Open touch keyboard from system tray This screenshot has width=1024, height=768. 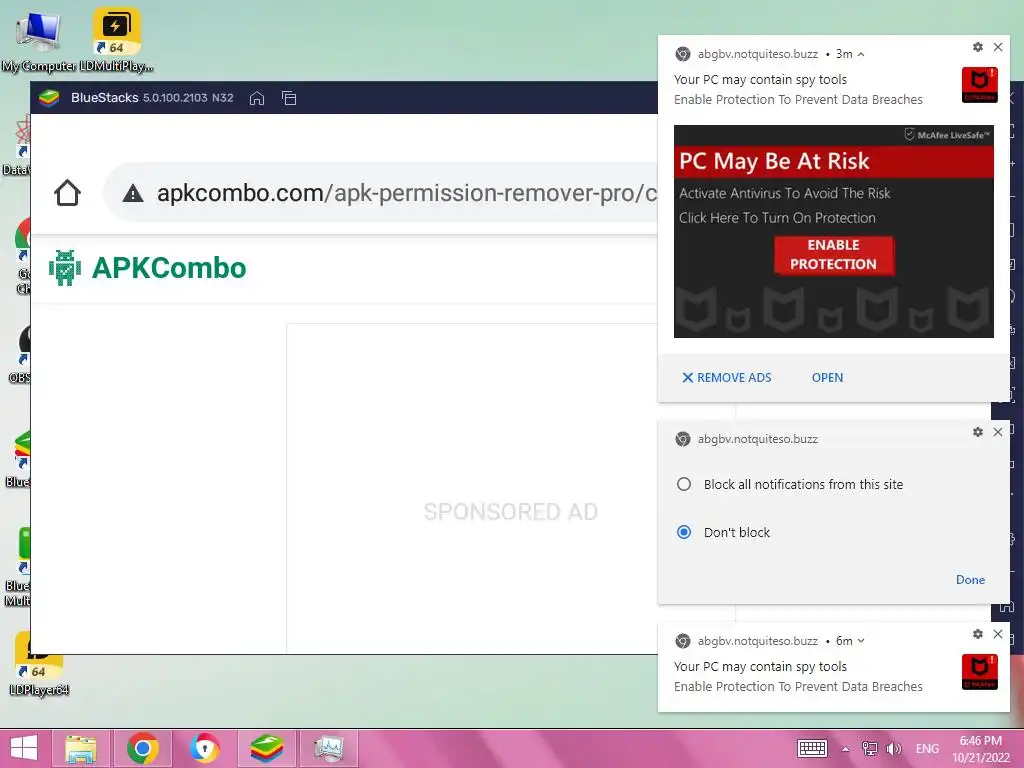pyautogui.click(x=812, y=748)
